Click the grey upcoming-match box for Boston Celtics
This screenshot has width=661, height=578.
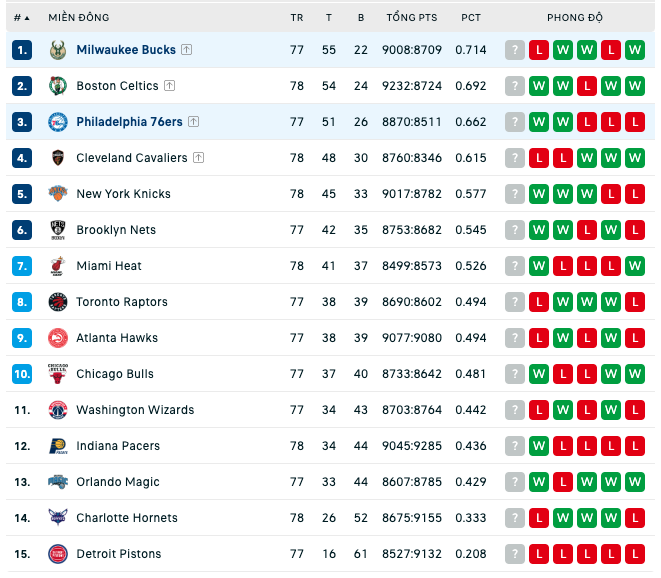[515, 86]
